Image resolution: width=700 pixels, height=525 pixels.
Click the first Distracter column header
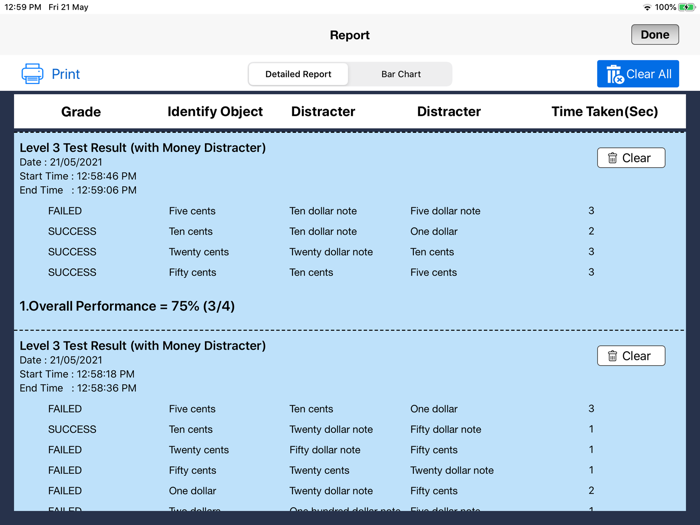click(x=323, y=112)
